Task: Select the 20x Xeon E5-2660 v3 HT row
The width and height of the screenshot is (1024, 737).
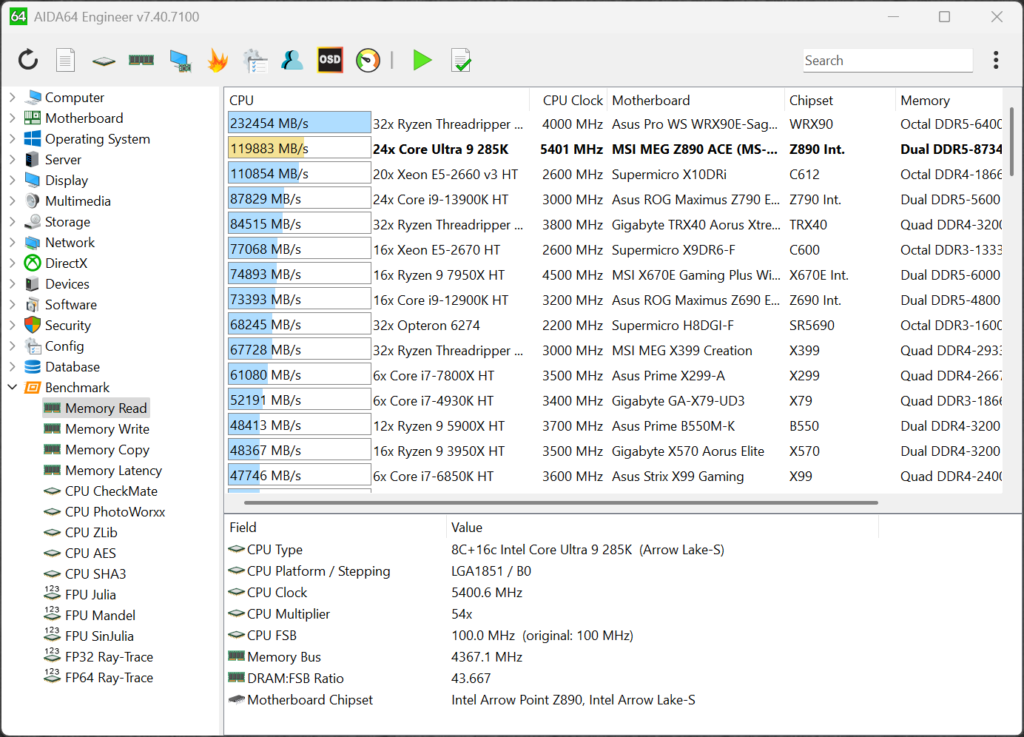Action: click(614, 174)
